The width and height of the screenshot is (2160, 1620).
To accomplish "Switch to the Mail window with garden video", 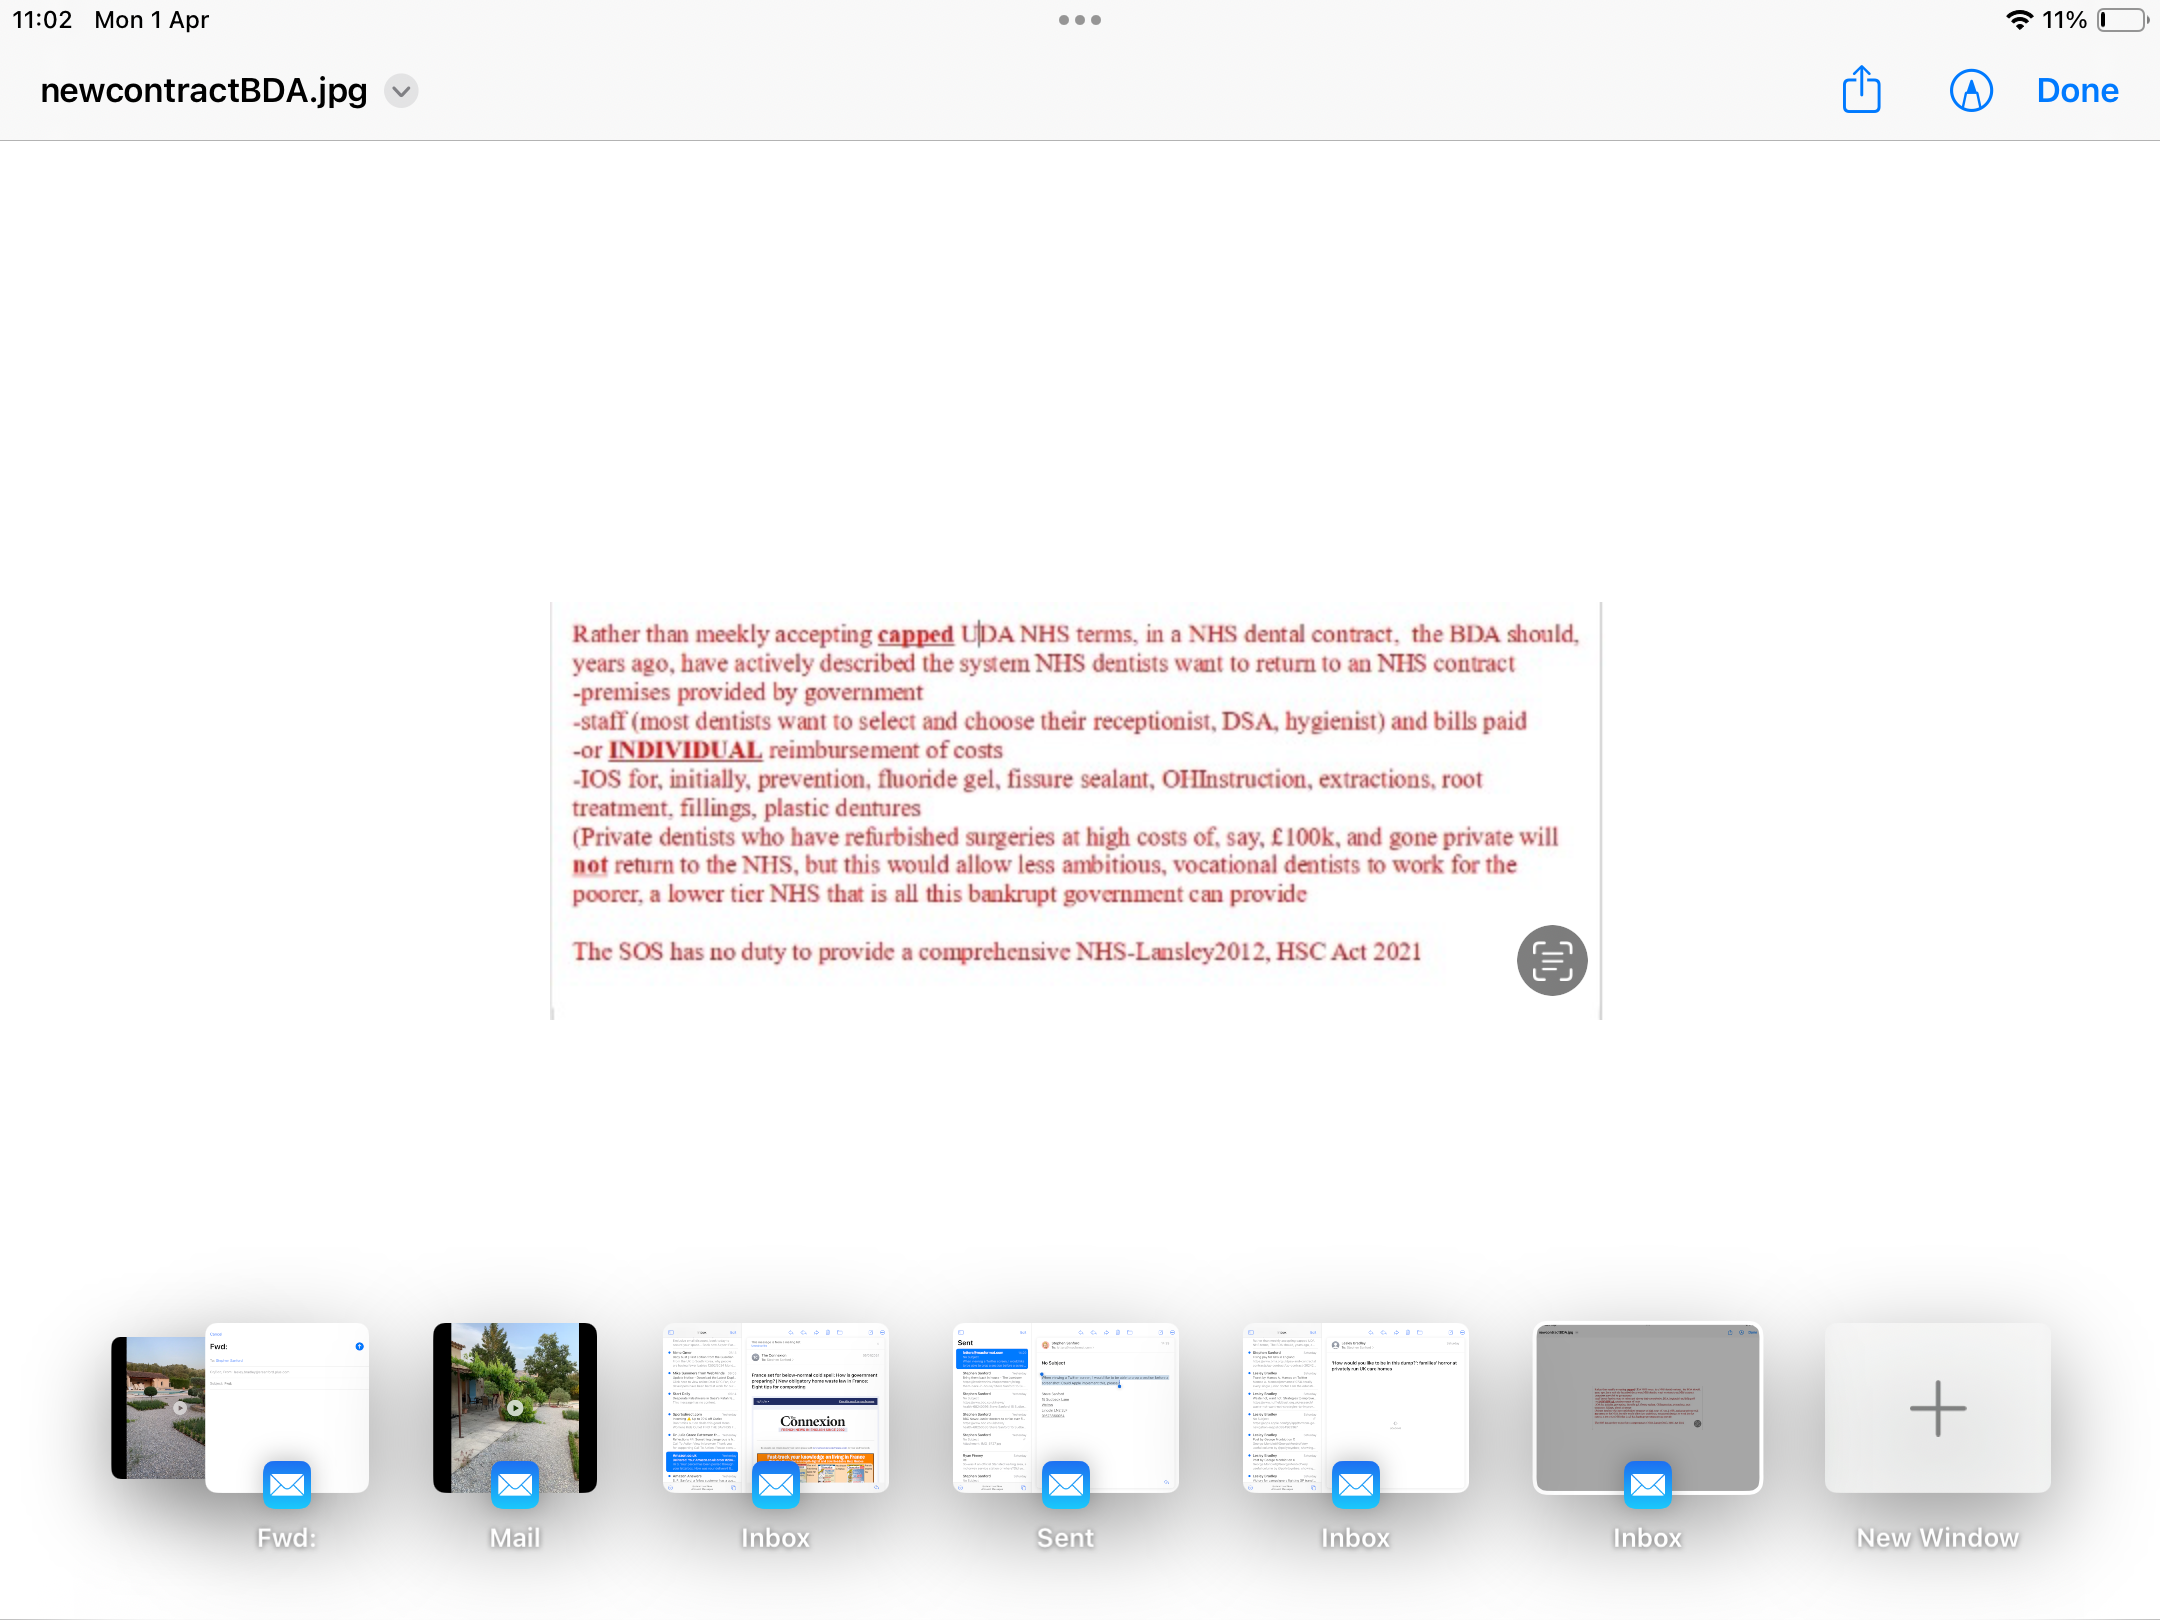I will (515, 1407).
